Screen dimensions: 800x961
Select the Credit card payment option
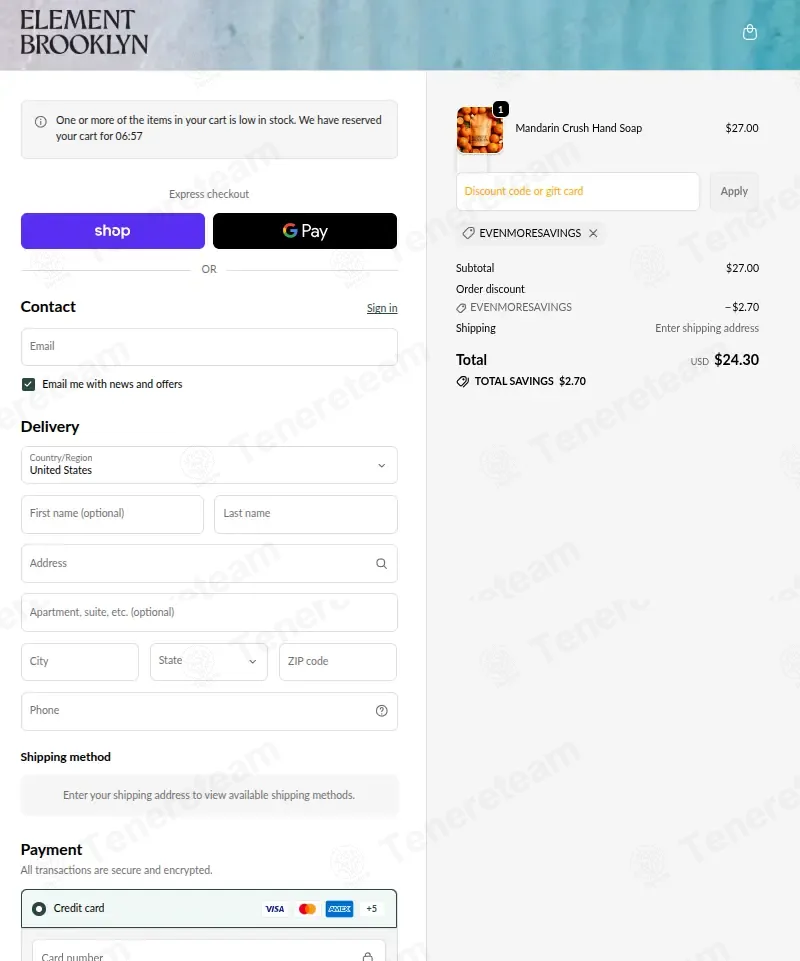point(39,909)
